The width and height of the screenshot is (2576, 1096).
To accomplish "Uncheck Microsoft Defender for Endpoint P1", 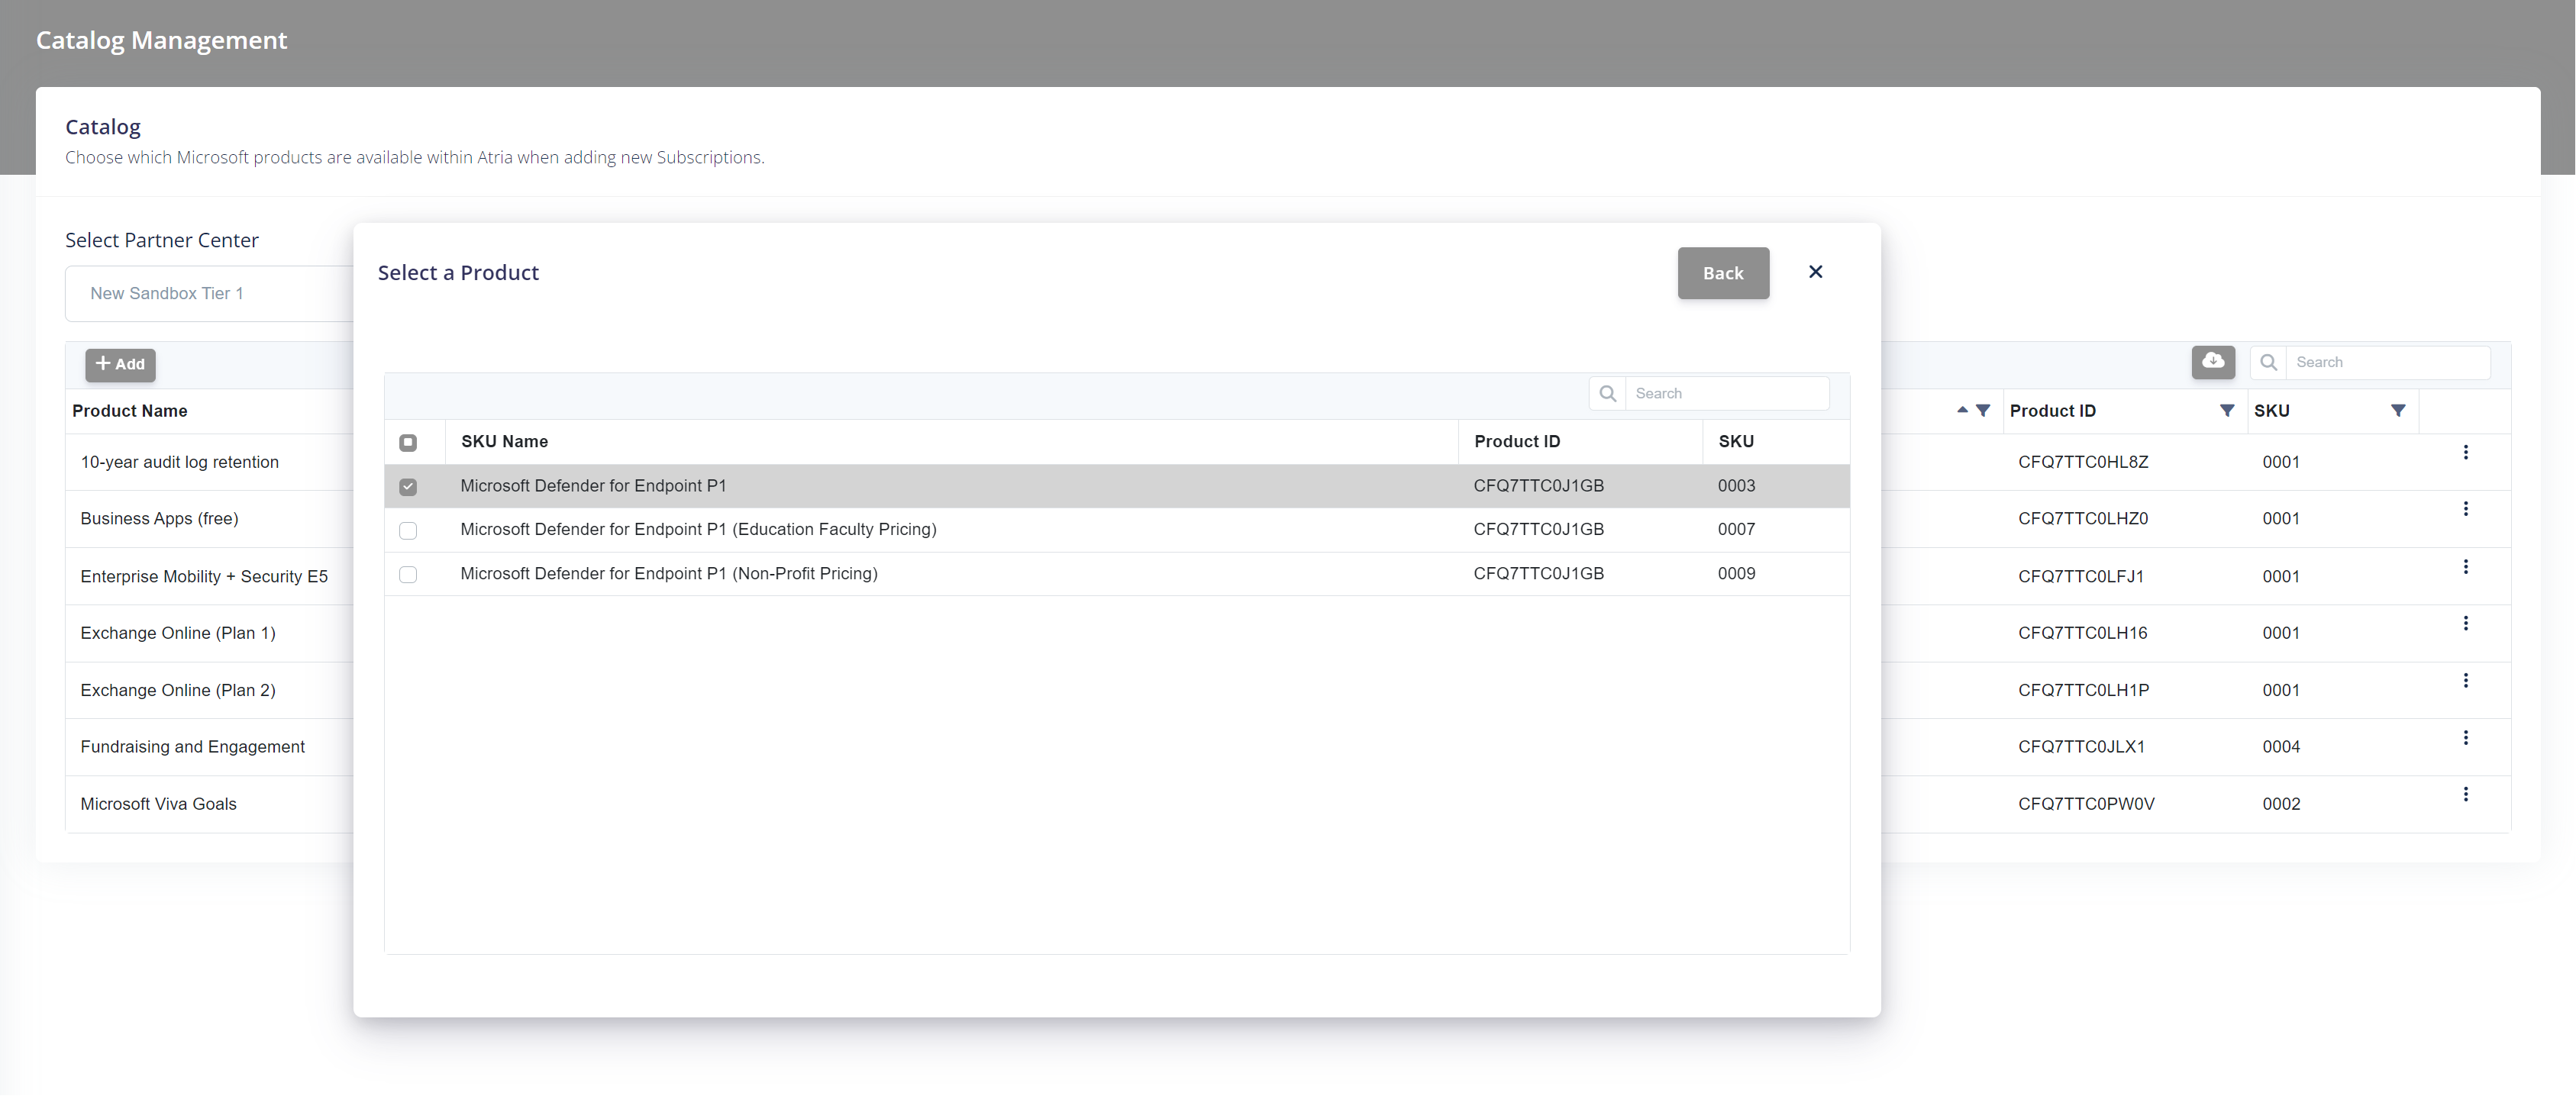I will click(x=408, y=487).
